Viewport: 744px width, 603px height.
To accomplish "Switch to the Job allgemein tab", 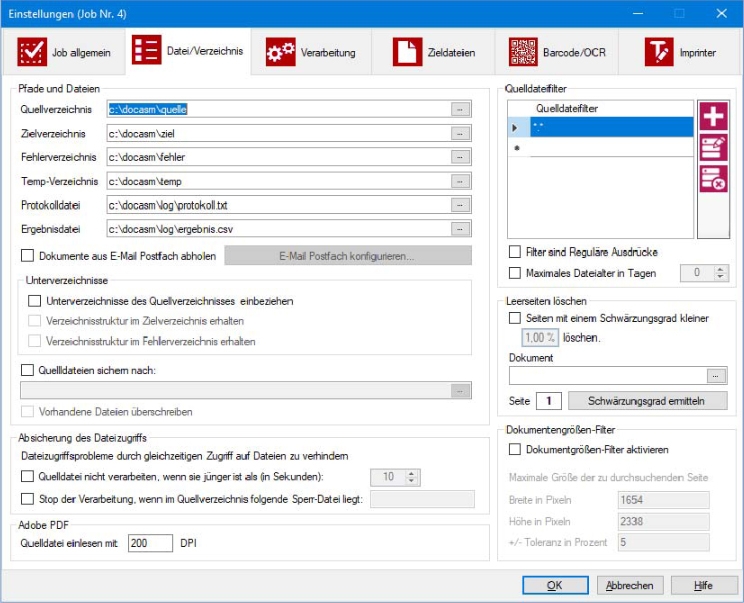I will (x=64, y=52).
